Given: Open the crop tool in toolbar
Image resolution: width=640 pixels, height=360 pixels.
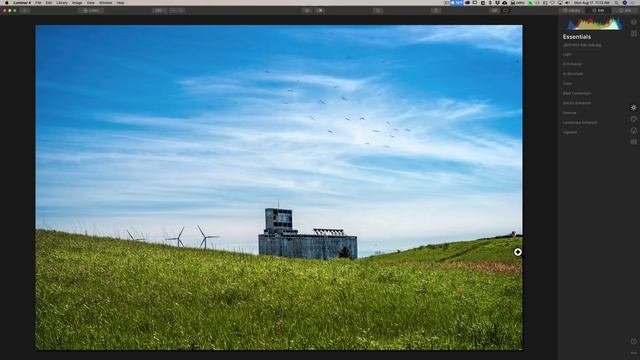Looking at the screenshot, I should (378, 11).
